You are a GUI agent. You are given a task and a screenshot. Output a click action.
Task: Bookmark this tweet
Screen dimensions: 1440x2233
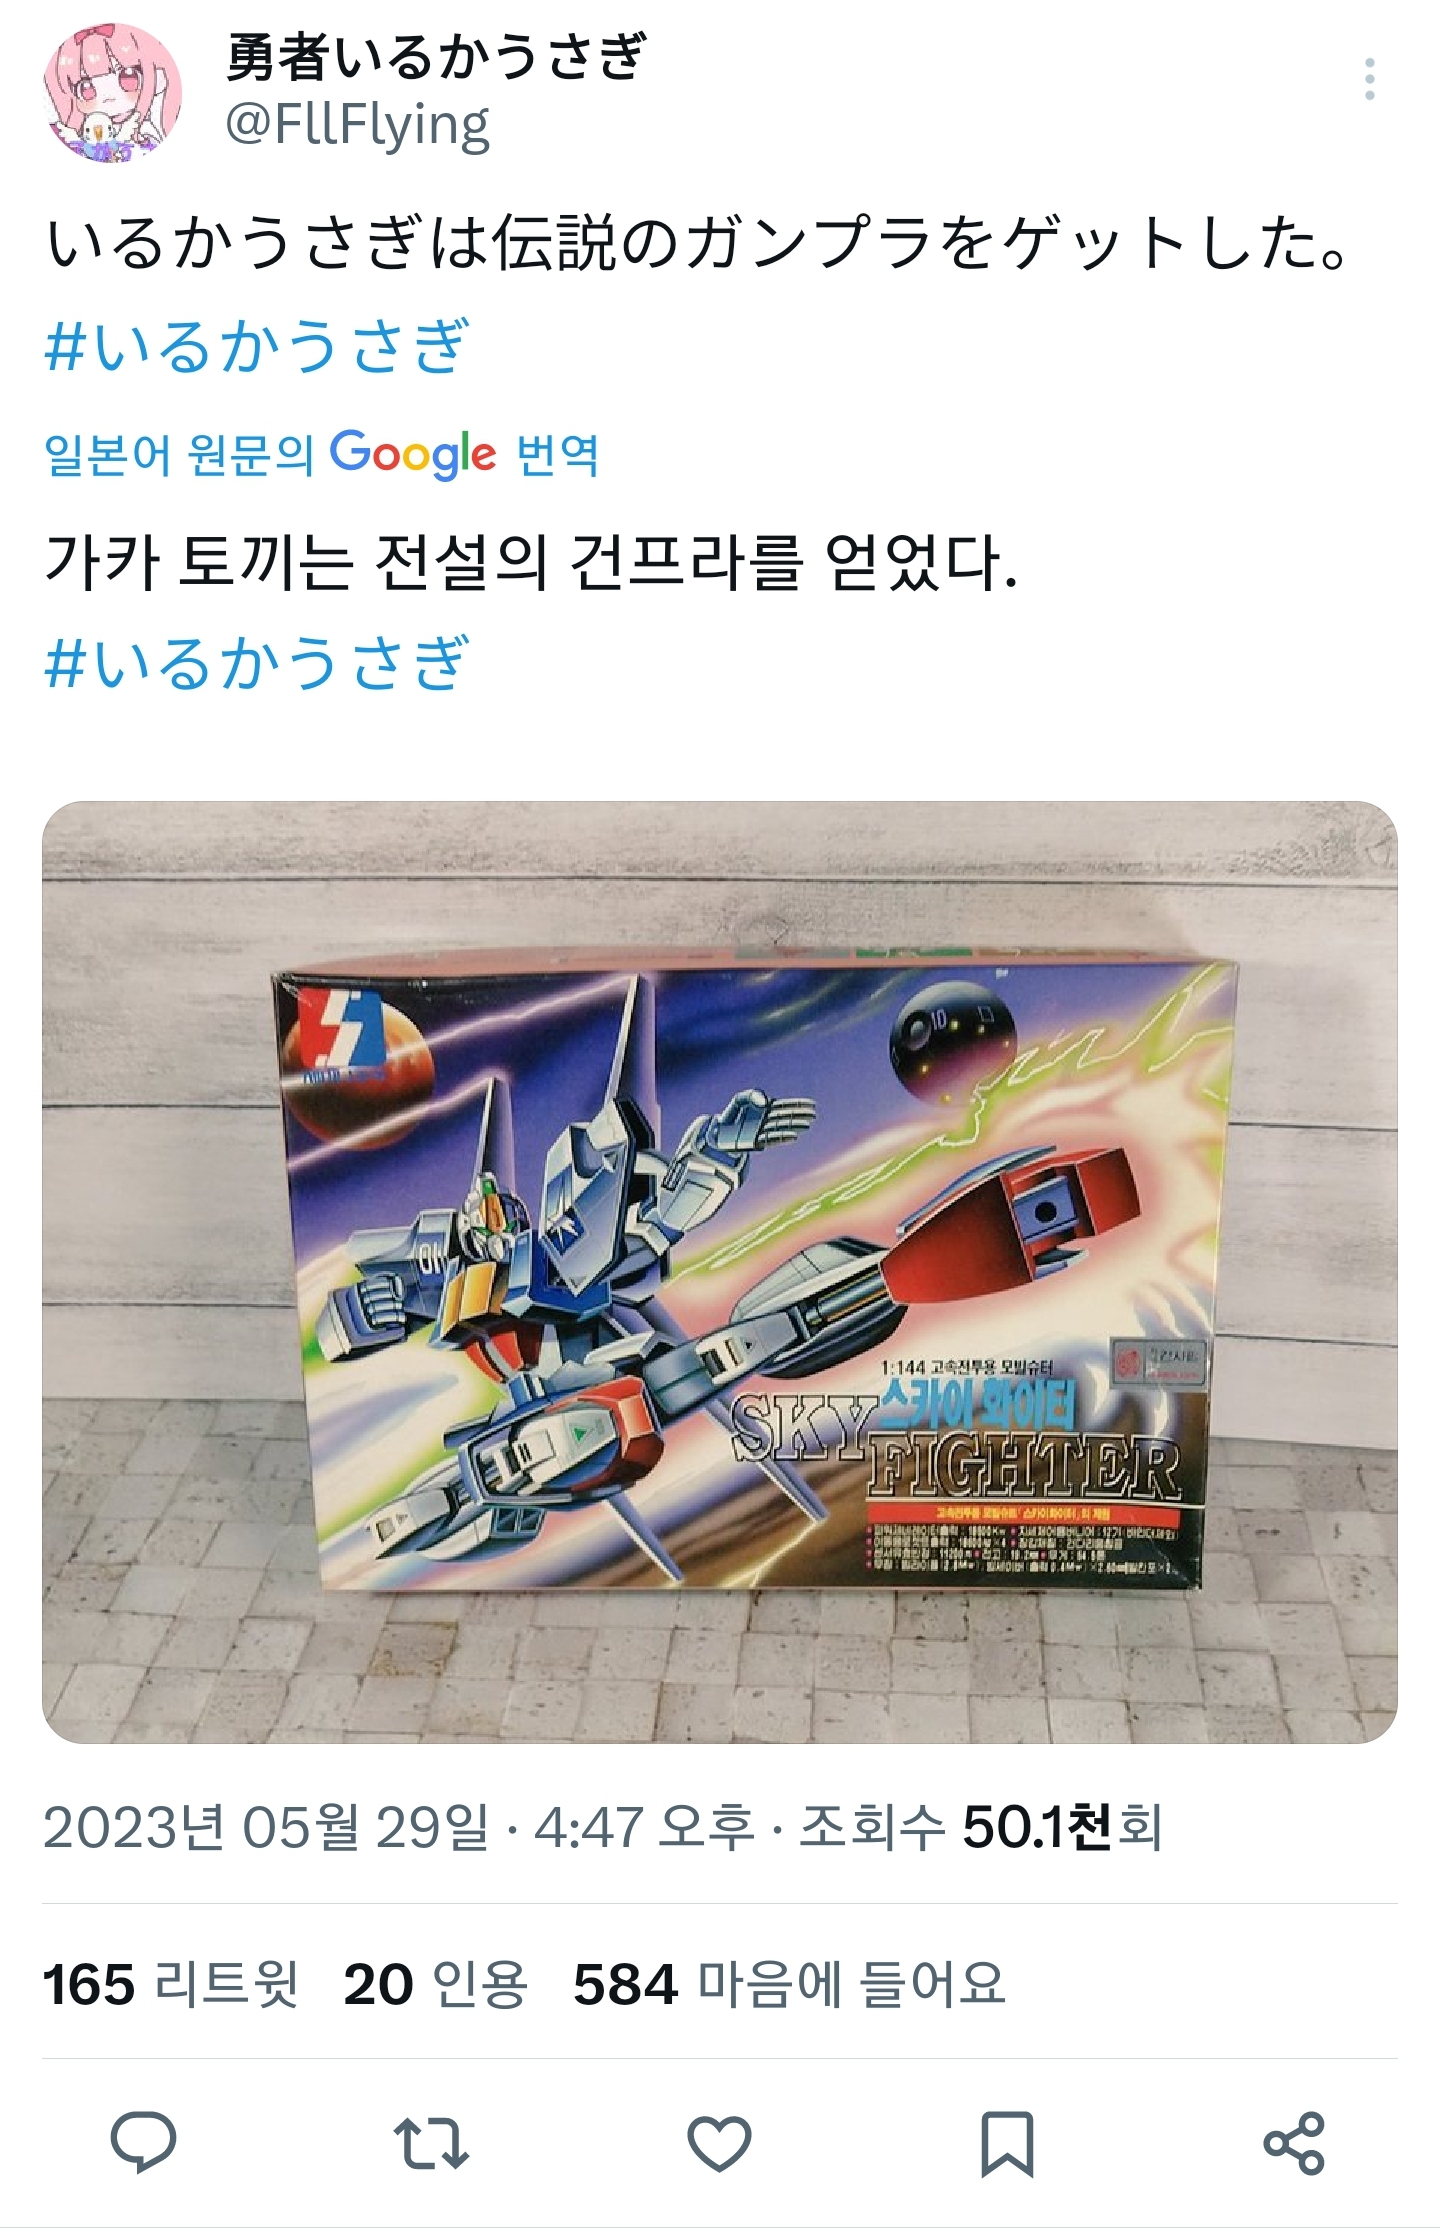coord(1006,2143)
